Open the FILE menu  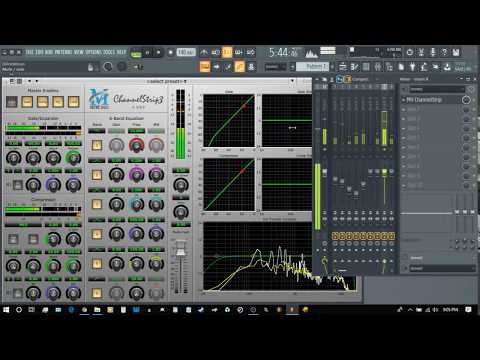(x=29, y=52)
